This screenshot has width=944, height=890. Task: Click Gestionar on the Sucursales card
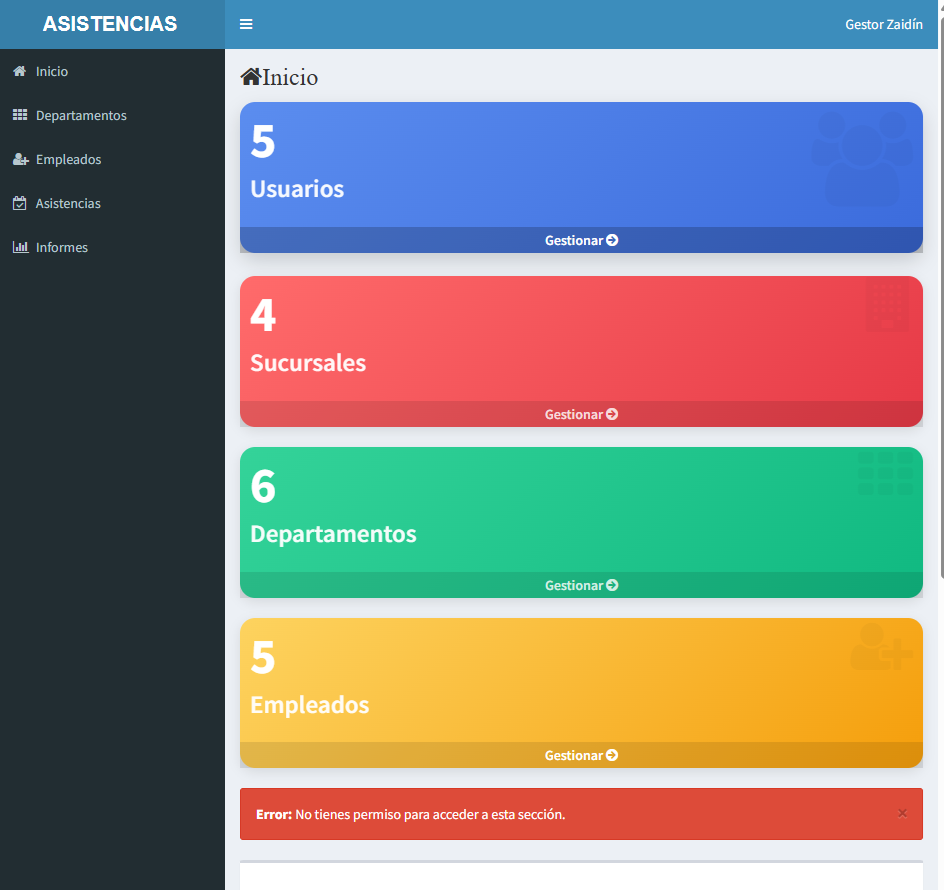tap(581, 414)
